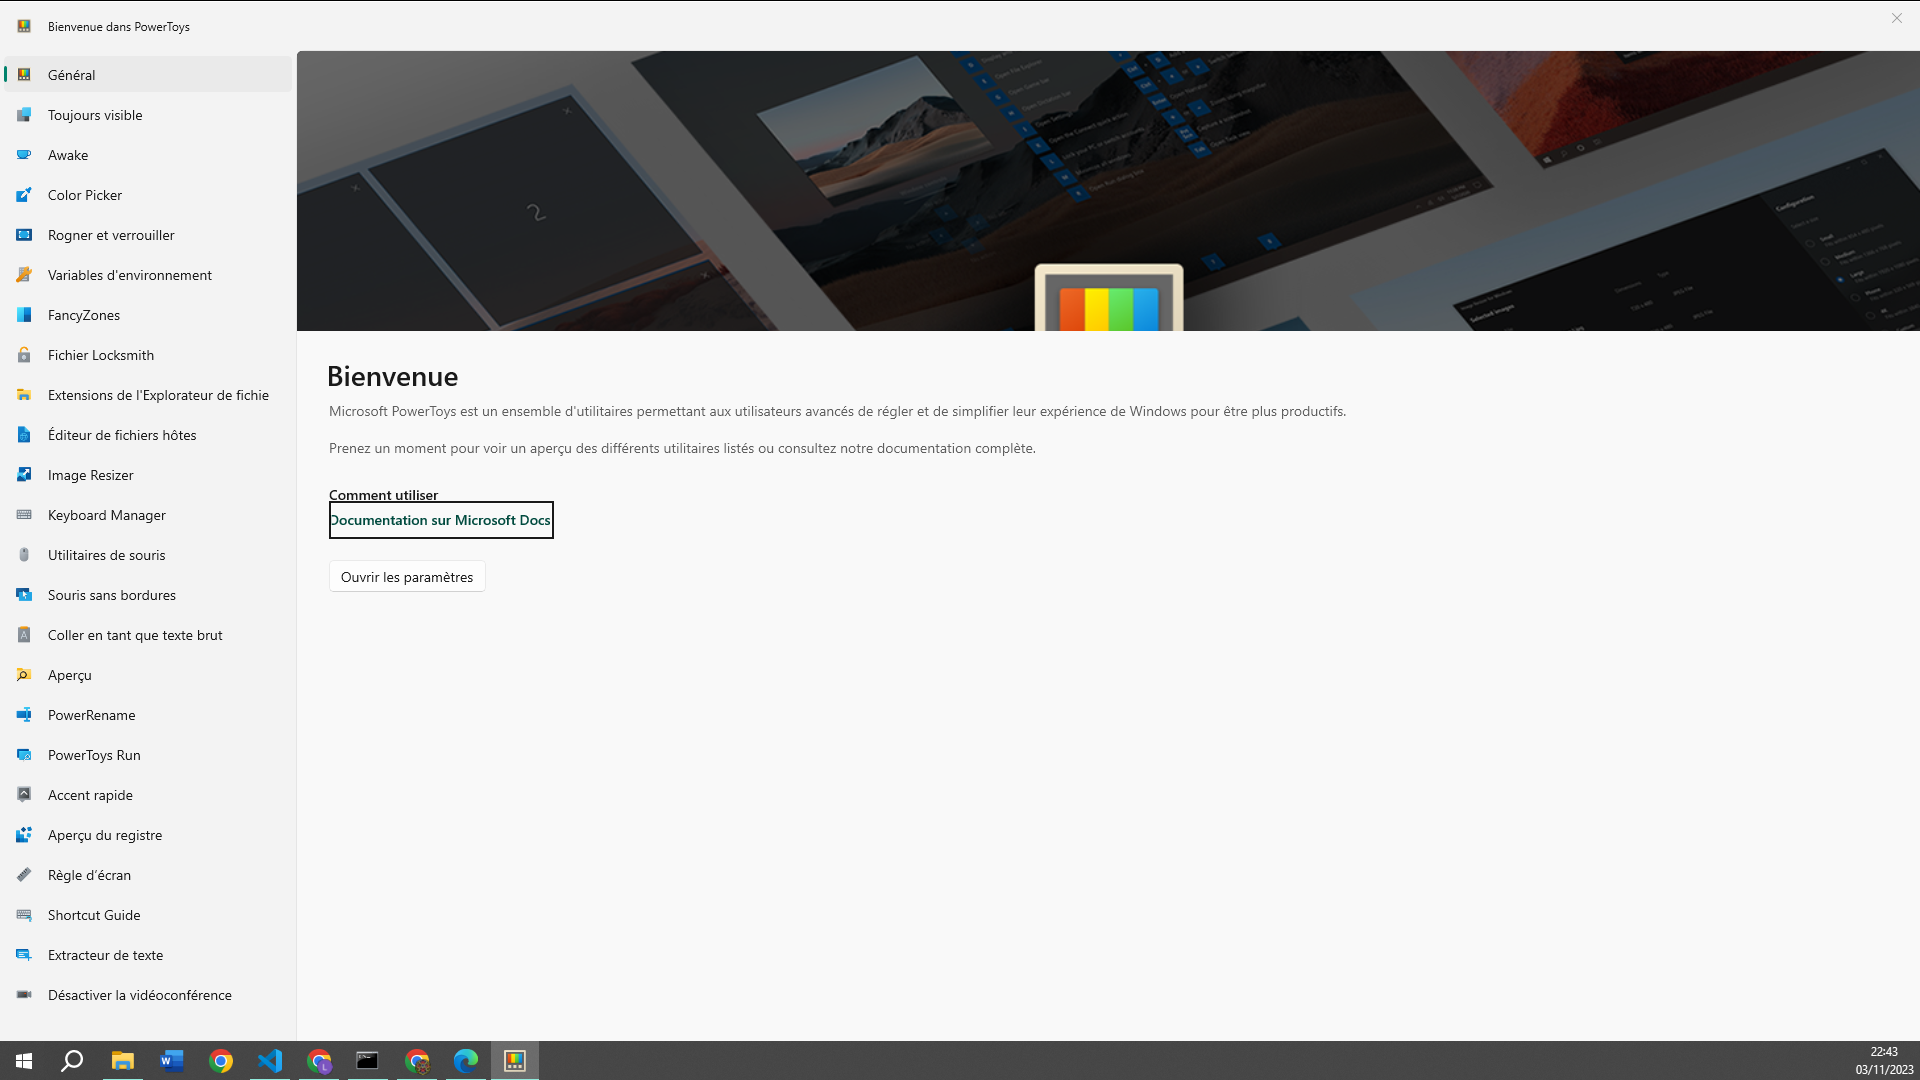Click the Ouvrir les paramètres button
This screenshot has height=1080, width=1920.
click(407, 577)
